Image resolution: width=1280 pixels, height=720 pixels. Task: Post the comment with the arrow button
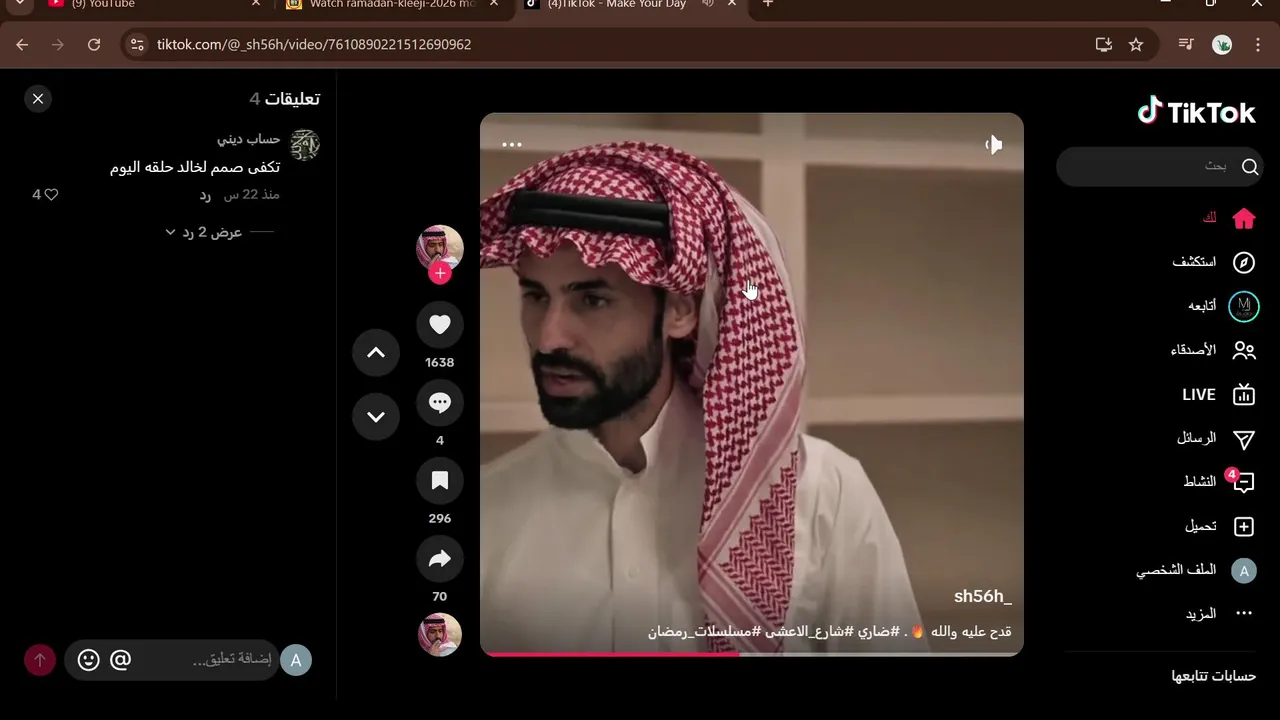point(40,660)
